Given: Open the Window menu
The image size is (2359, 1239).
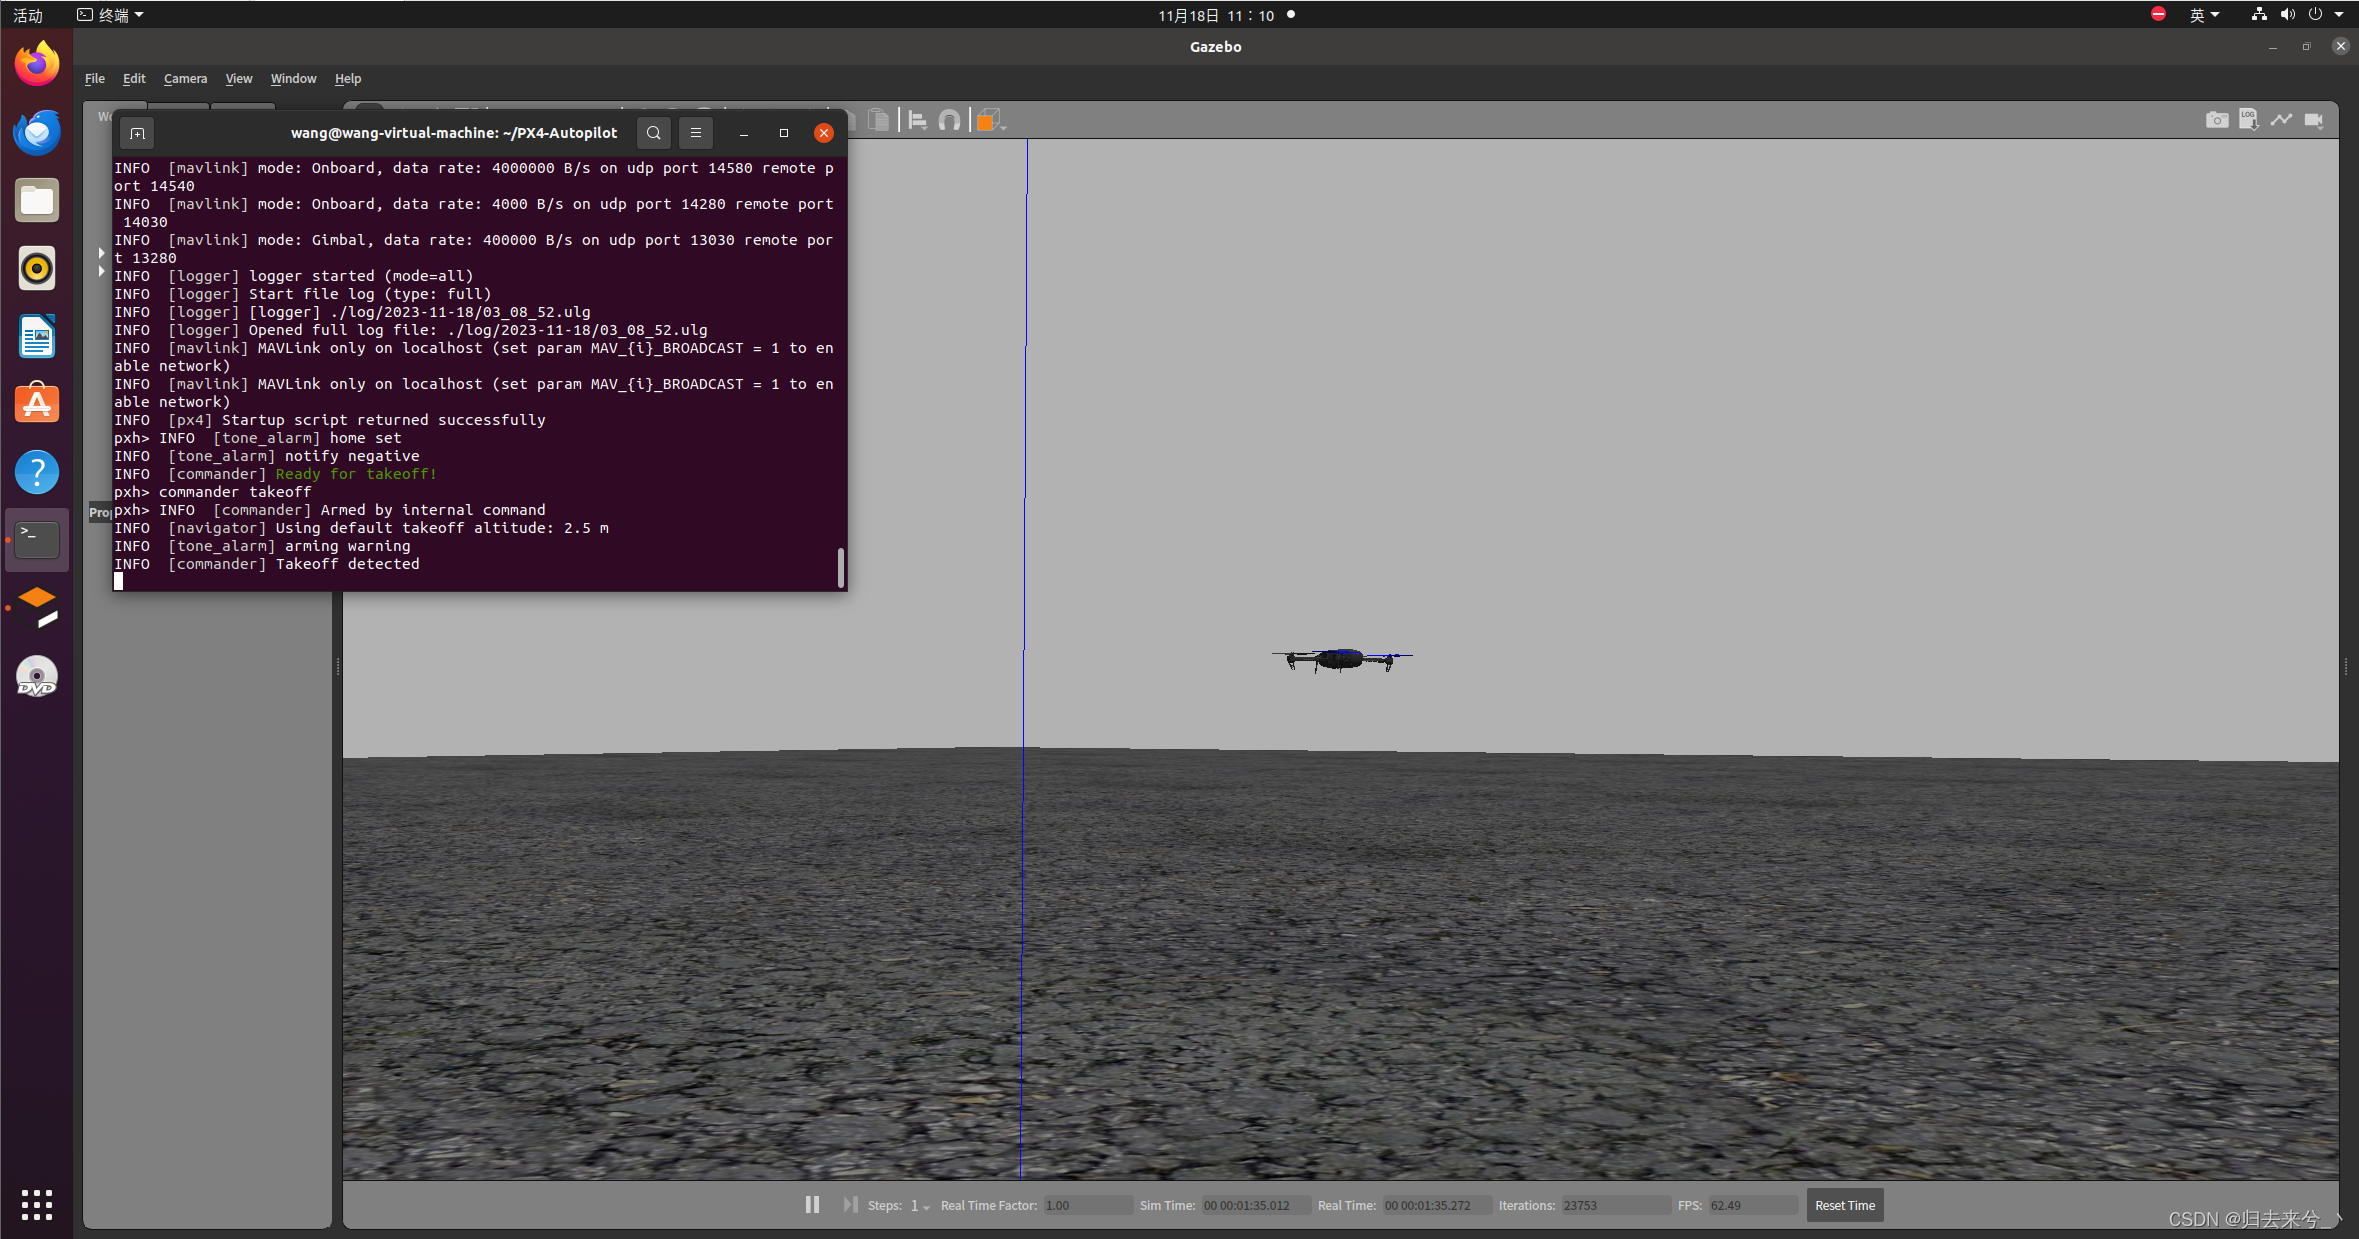Looking at the screenshot, I should (x=292, y=78).
